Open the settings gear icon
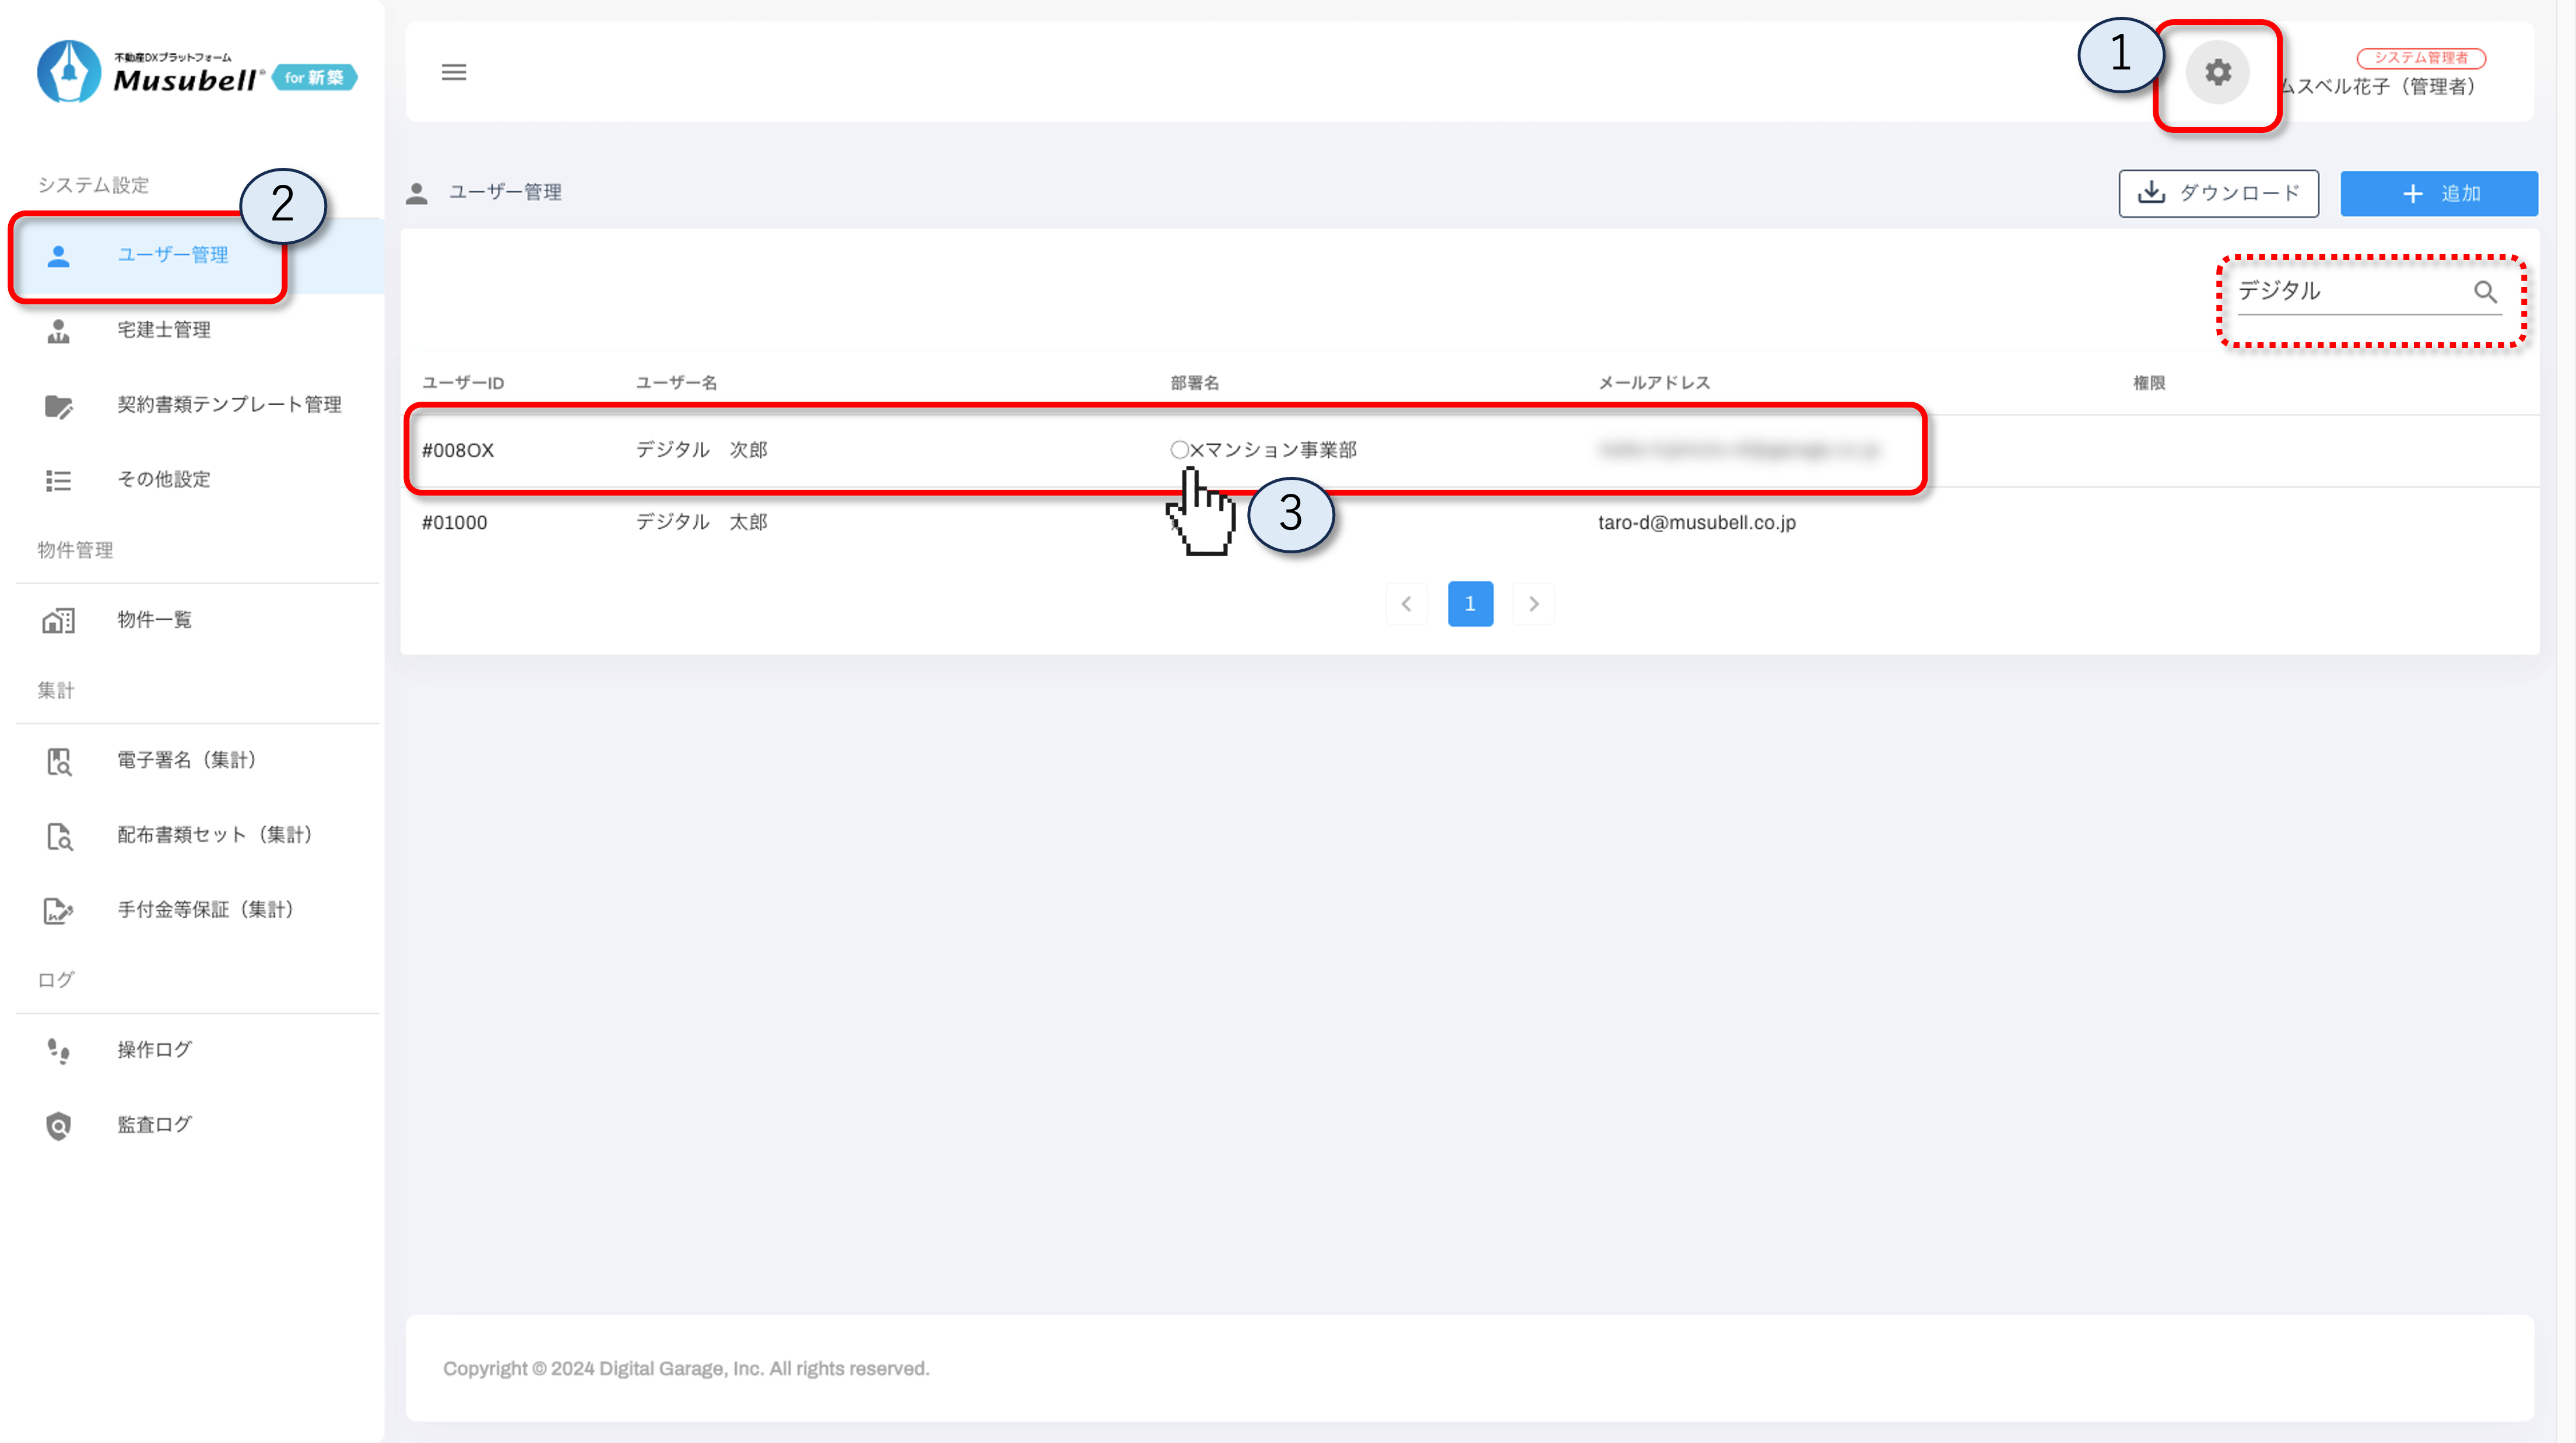The width and height of the screenshot is (2576, 1443). (2217, 73)
